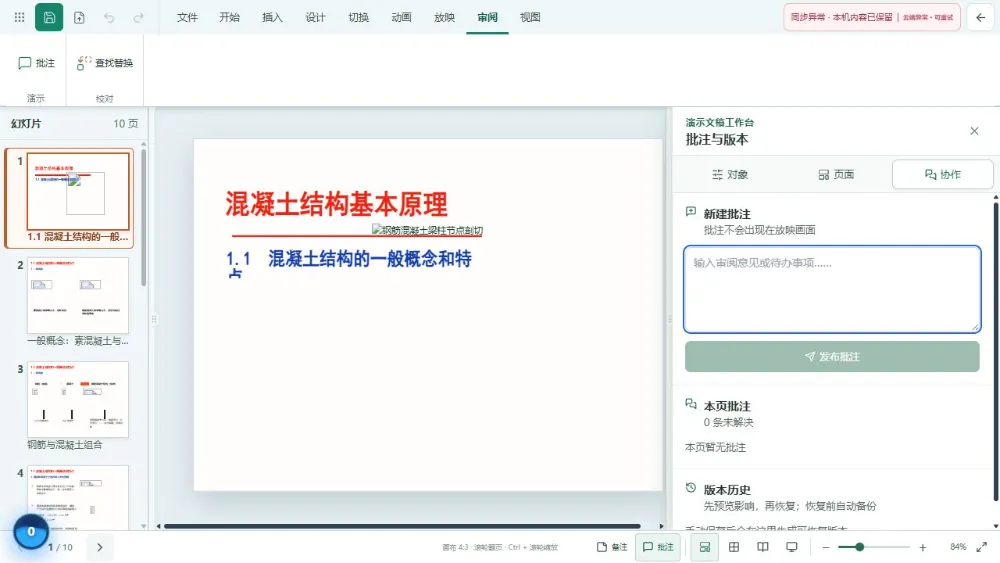
Task: Switch to the 插入 tab
Action: coord(272,17)
